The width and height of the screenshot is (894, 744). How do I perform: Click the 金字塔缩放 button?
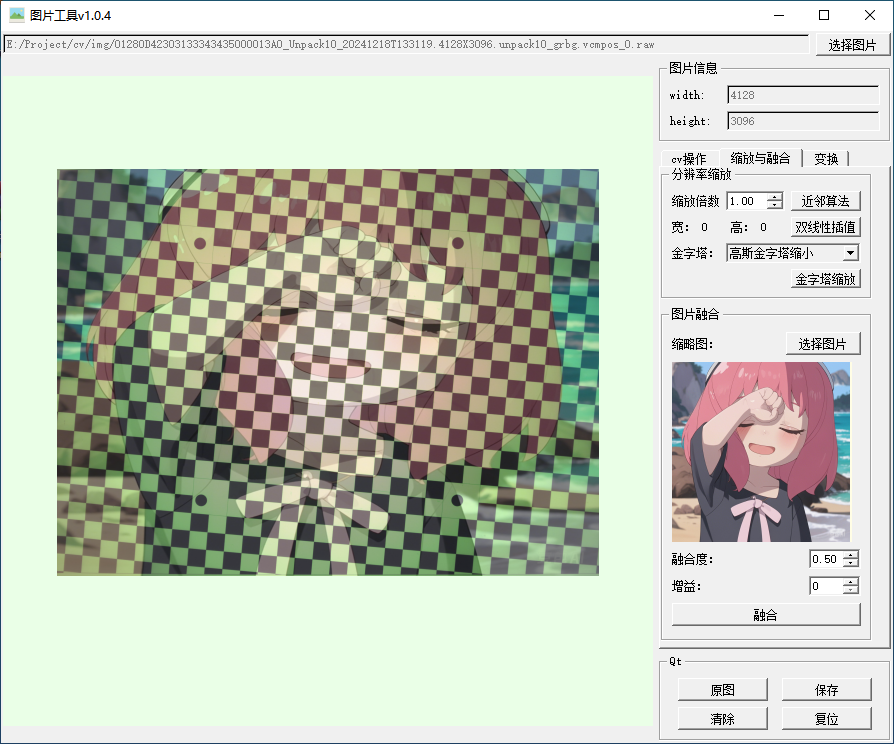click(825, 279)
